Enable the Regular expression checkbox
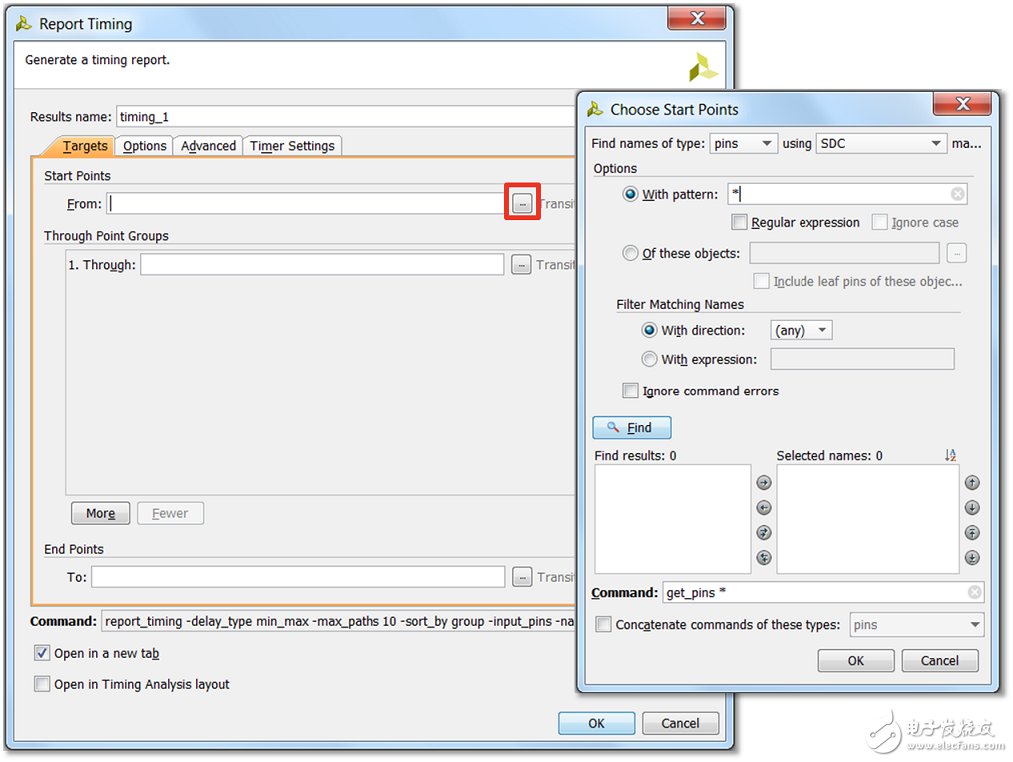Screen dimensions: 1013x762 pos(740,222)
